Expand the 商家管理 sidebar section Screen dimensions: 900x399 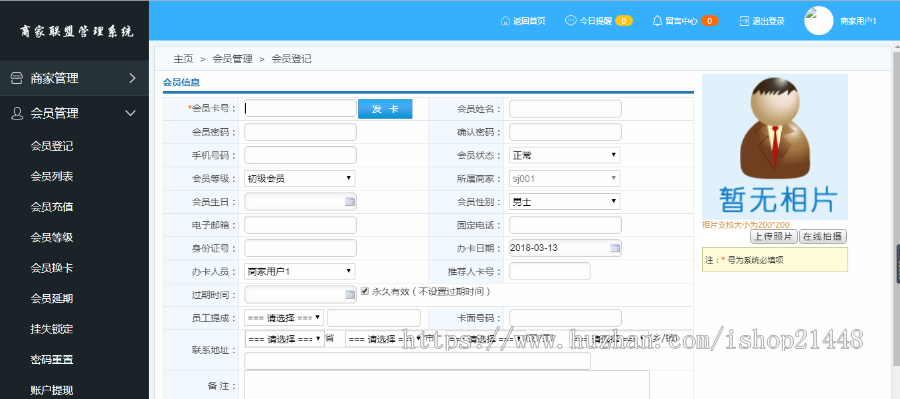(75, 78)
